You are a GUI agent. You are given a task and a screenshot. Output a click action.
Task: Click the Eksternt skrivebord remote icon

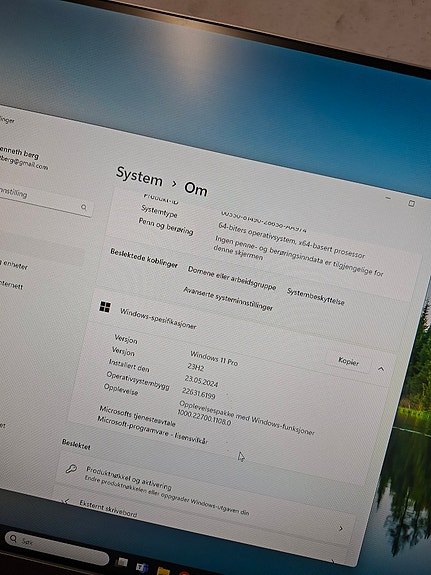[x=66, y=501]
